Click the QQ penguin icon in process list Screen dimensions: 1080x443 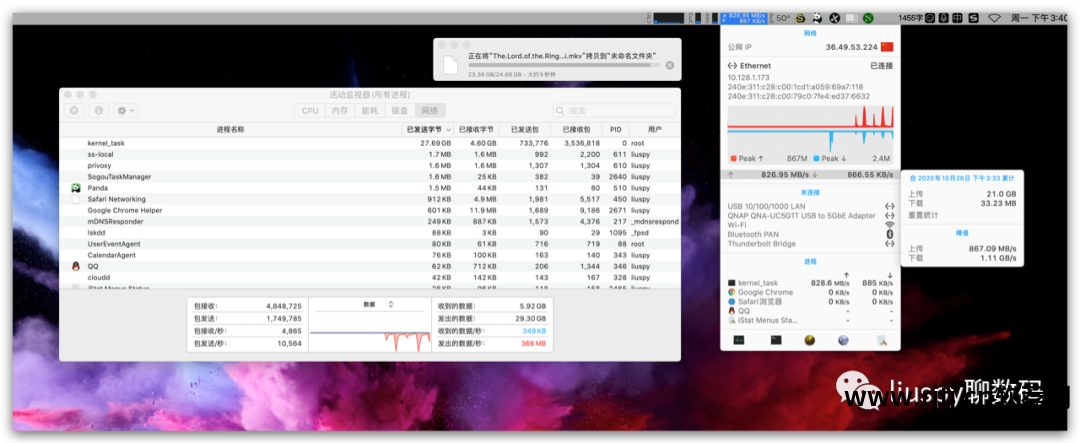(76, 267)
